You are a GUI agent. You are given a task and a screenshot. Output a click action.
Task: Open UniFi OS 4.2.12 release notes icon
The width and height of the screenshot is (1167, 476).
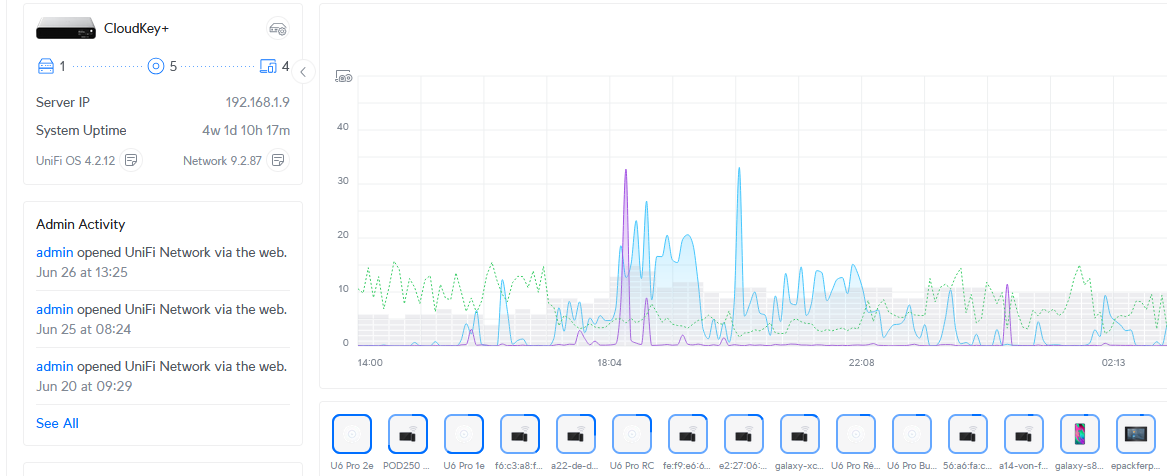tap(131, 160)
